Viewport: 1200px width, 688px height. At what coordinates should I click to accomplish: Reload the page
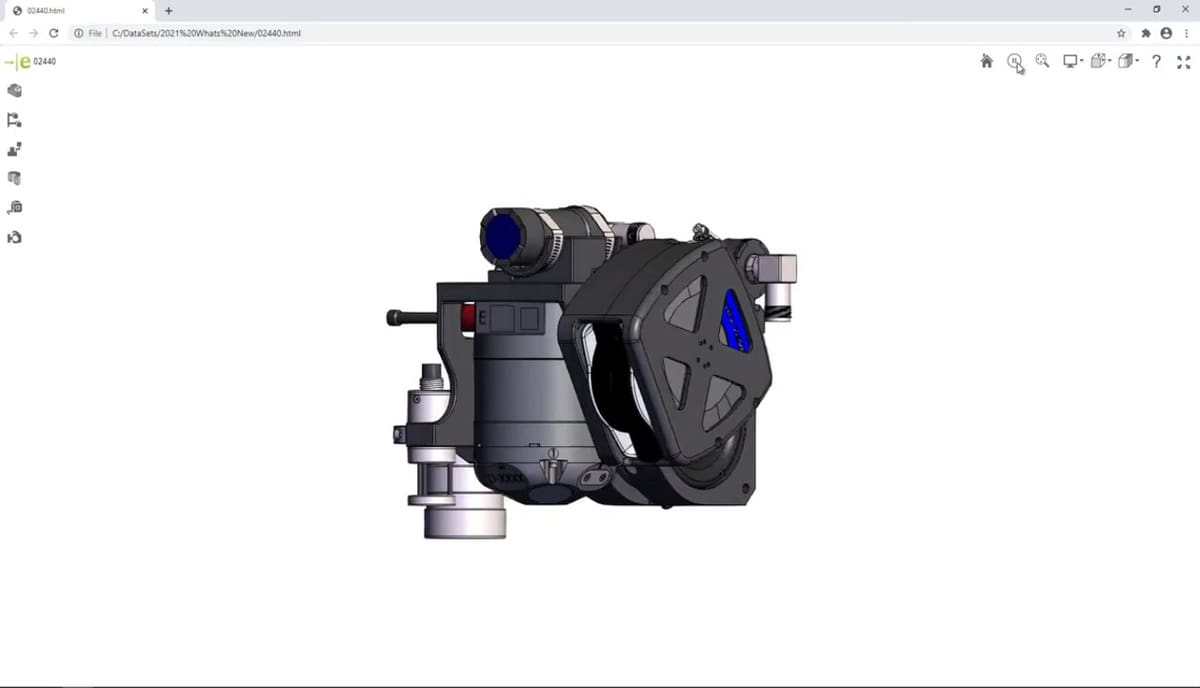tap(53, 33)
